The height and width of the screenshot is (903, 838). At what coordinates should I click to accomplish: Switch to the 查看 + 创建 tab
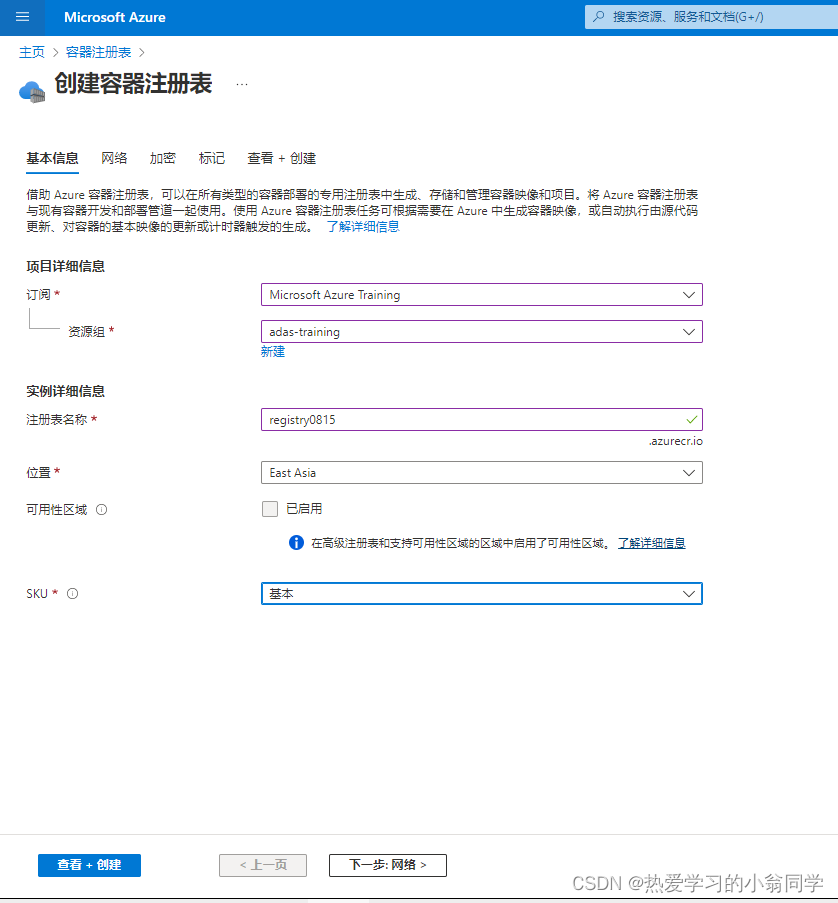click(x=282, y=158)
